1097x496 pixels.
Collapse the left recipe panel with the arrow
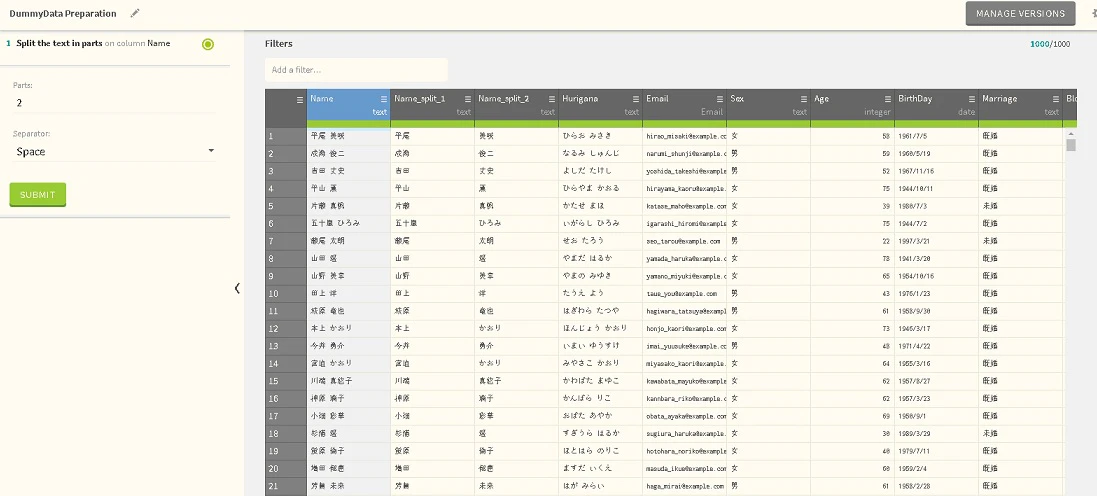pos(237,288)
